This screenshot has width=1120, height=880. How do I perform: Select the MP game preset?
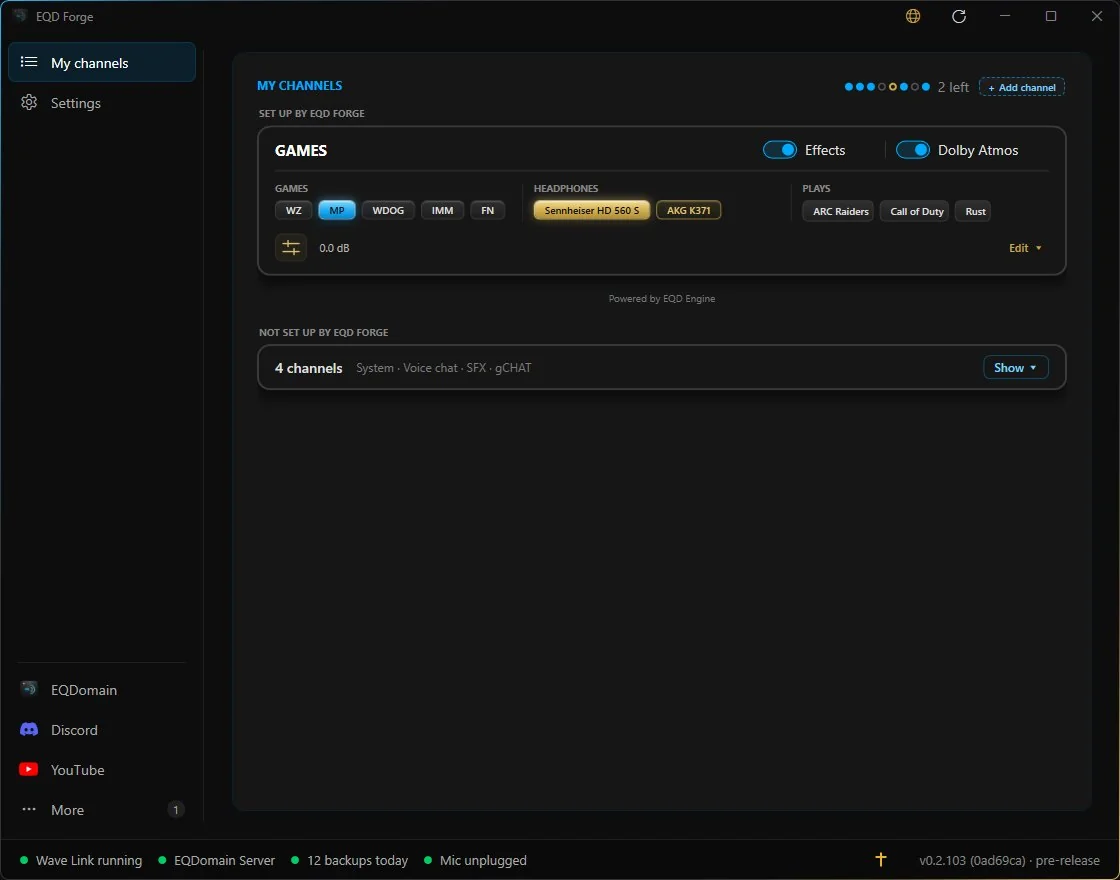coord(337,211)
